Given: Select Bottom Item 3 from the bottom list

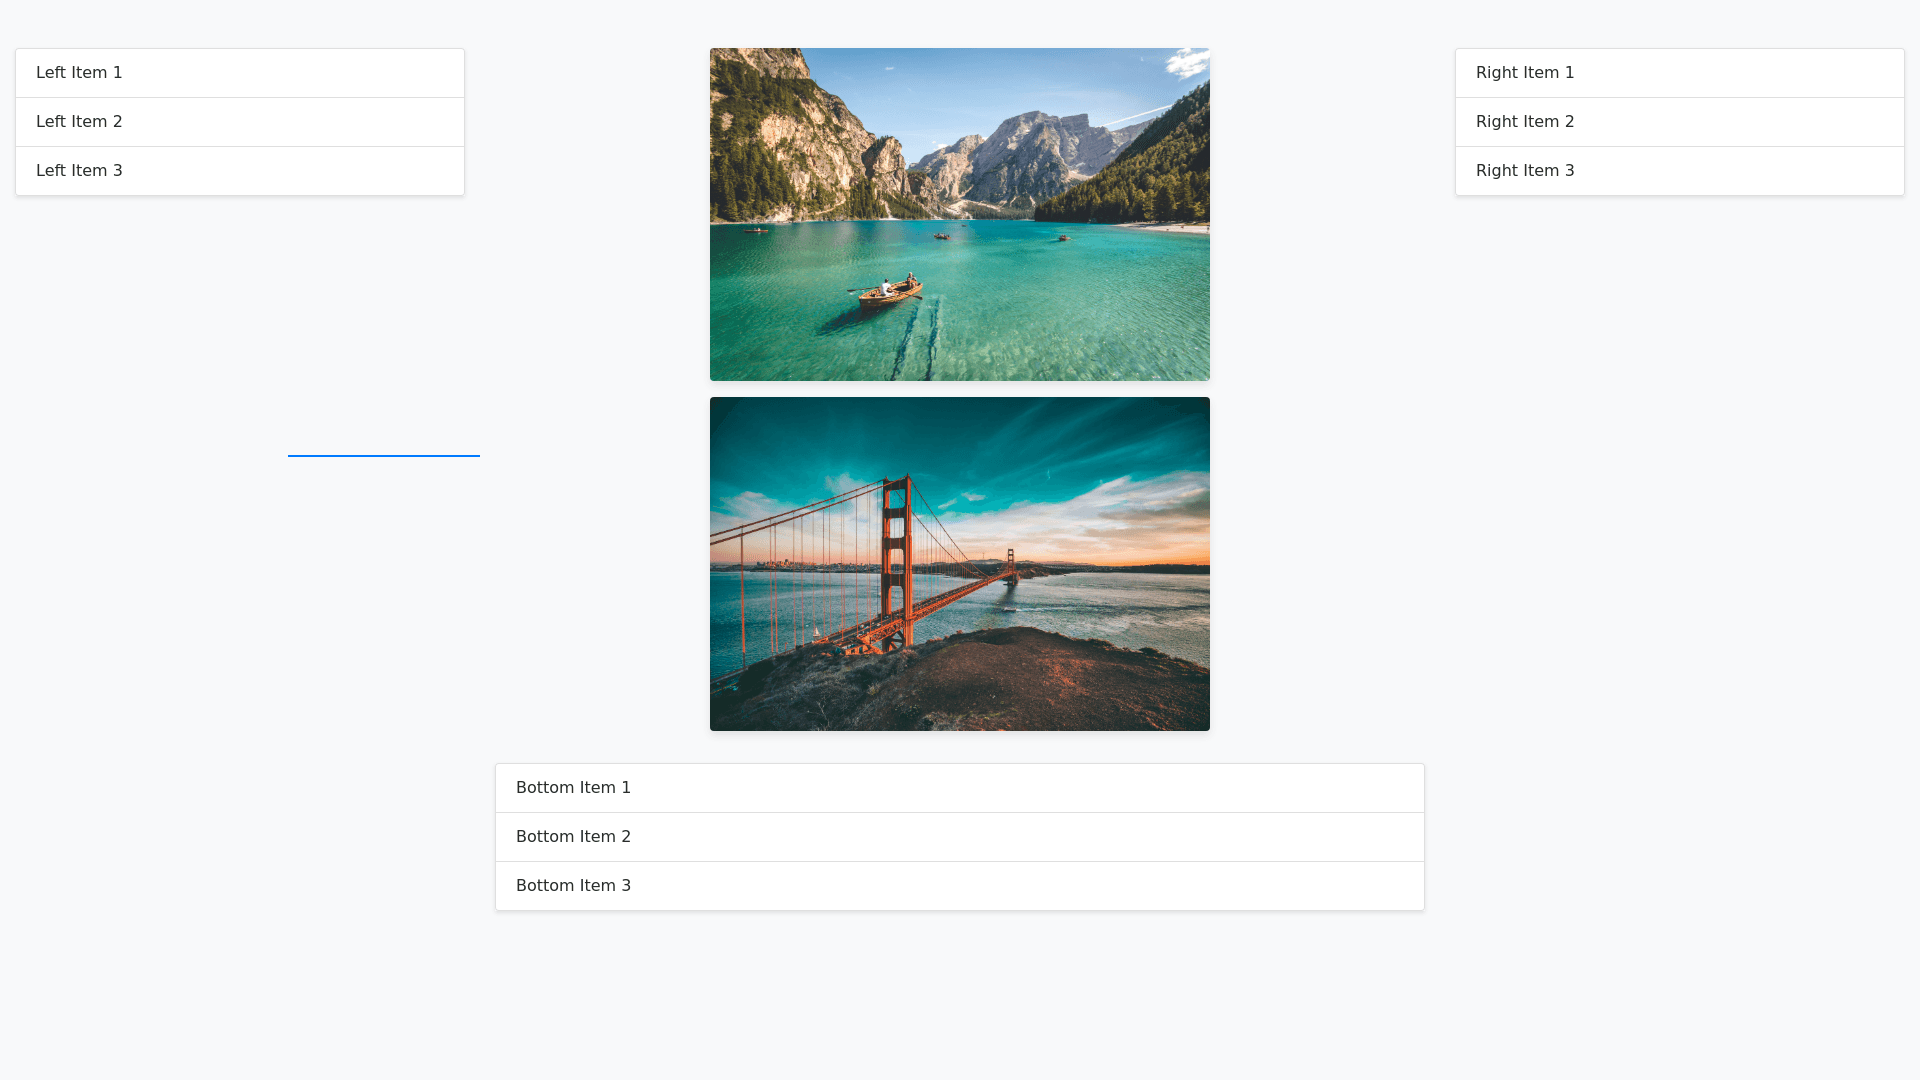Looking at the screenshot, I should click(x=959, y=885).
